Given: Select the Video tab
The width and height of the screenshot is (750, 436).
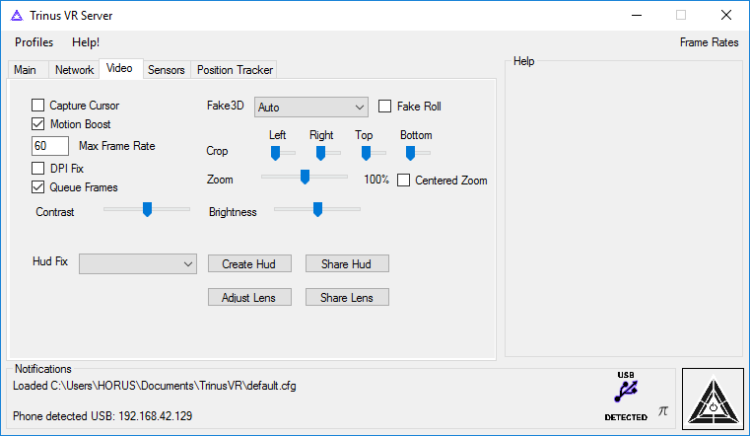Looking at the screenshot, I should [x=120, y=68].
